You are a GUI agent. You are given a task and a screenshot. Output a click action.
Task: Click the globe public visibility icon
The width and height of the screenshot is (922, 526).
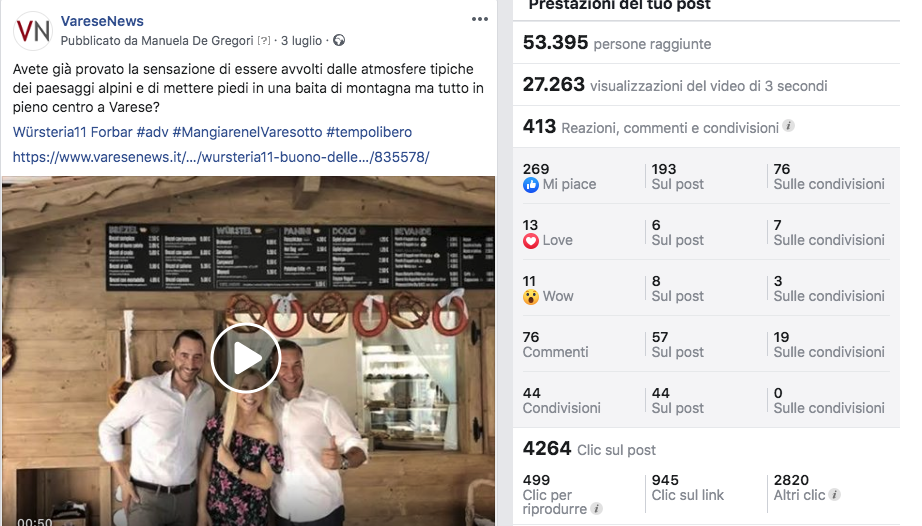[339, 40]
